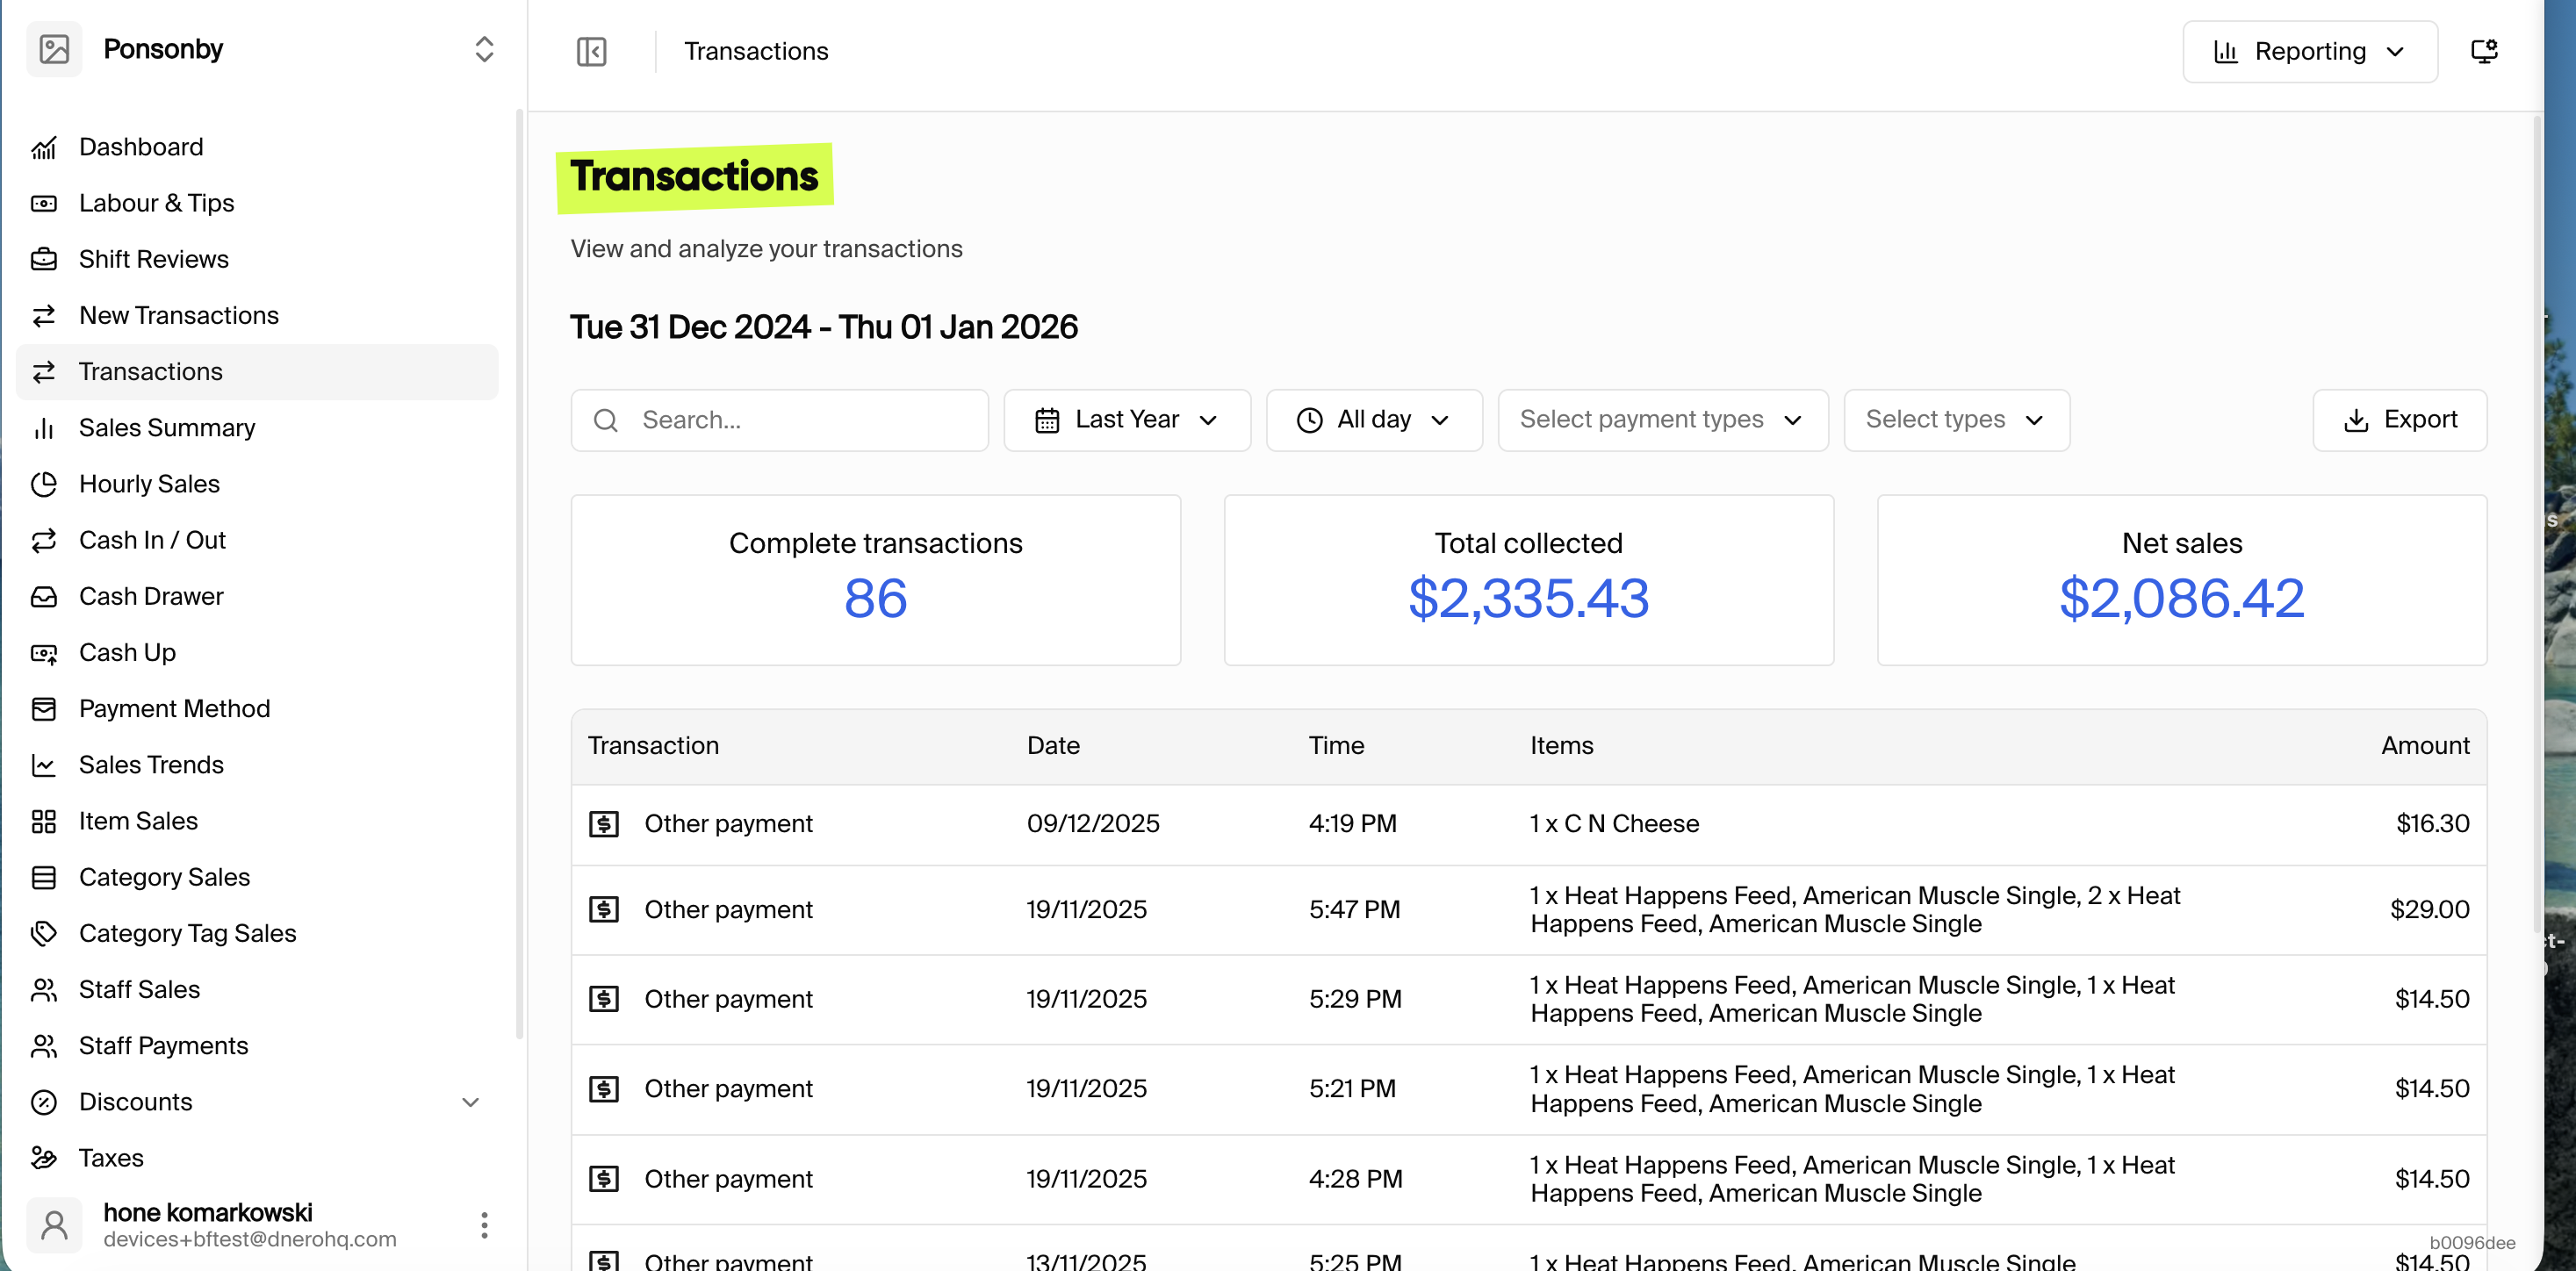
Task: Click the Payment Method card icon
Action: (44, 709)
